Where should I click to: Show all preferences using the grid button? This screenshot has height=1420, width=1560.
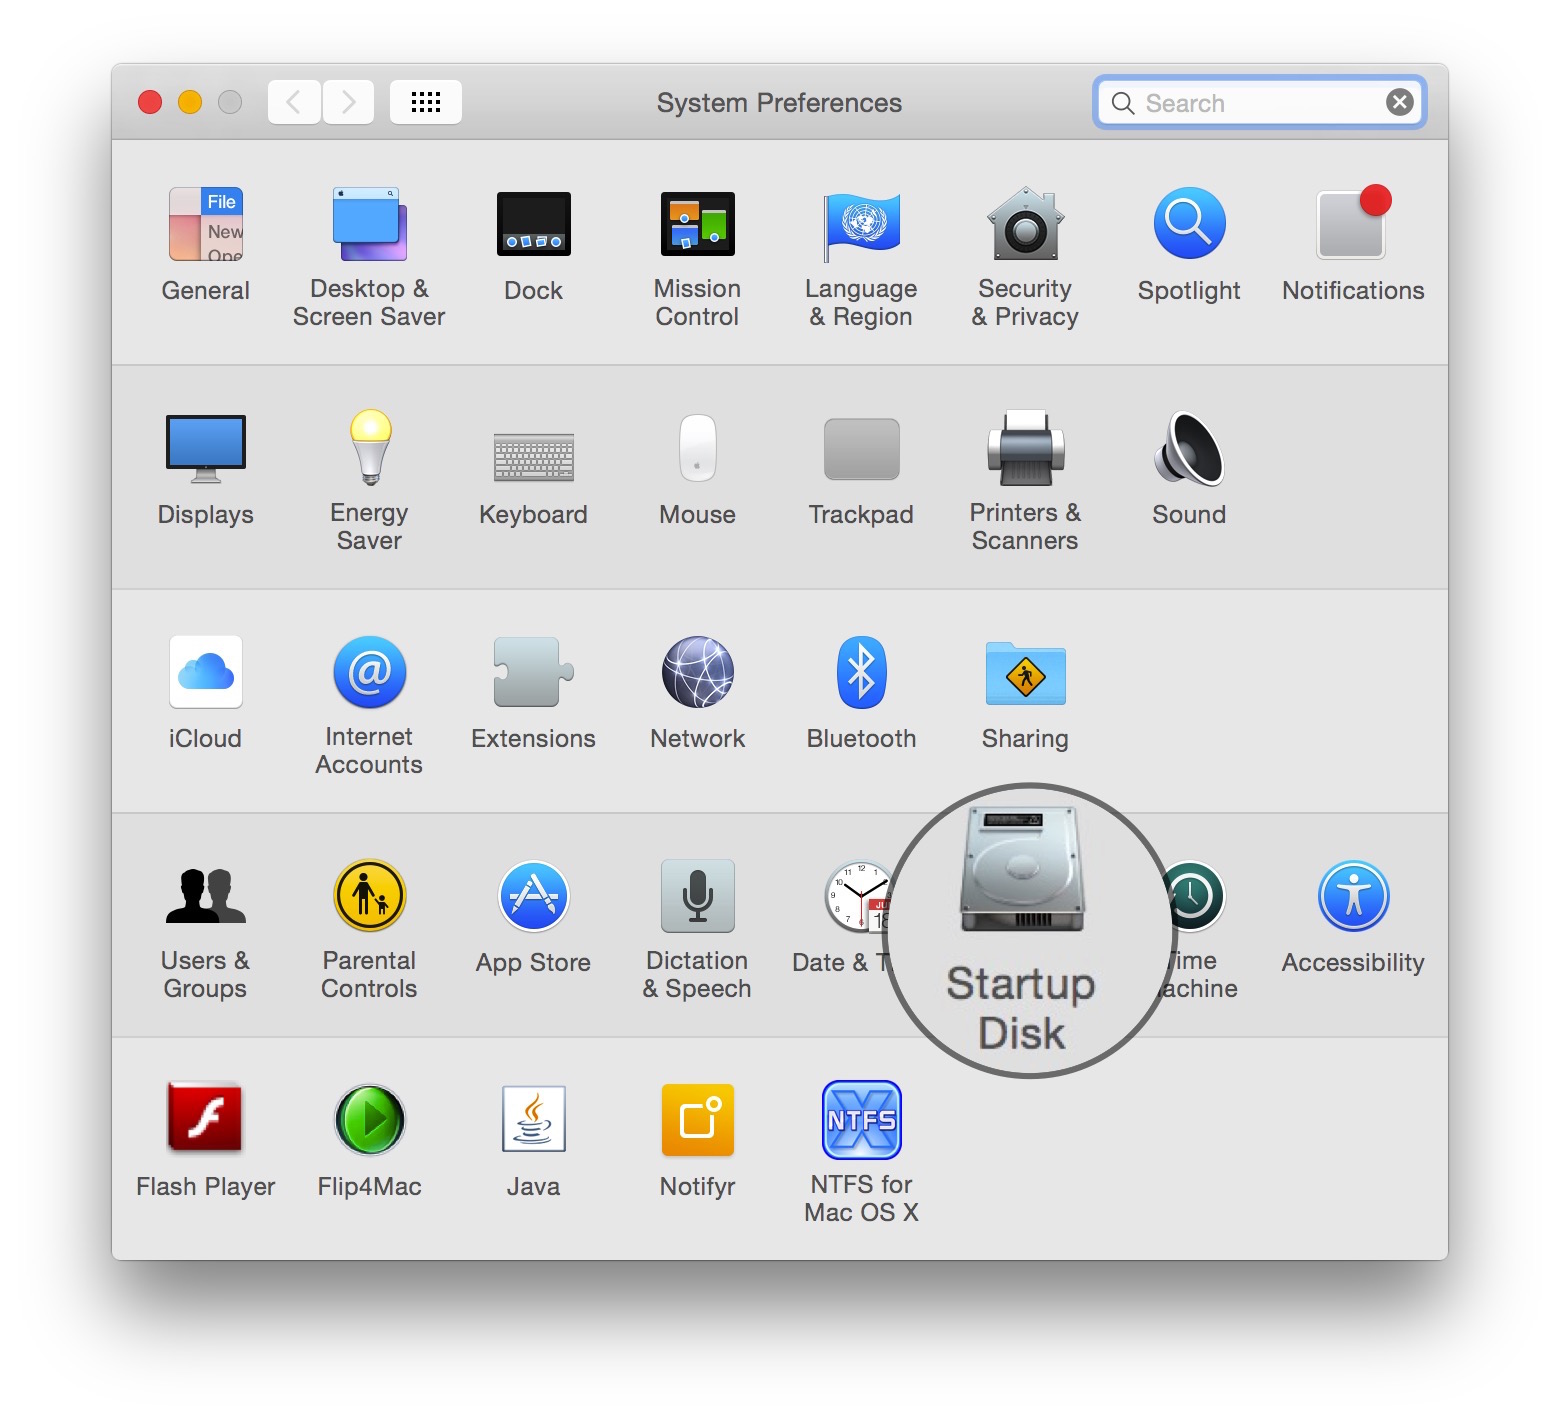tap(425, 101)
